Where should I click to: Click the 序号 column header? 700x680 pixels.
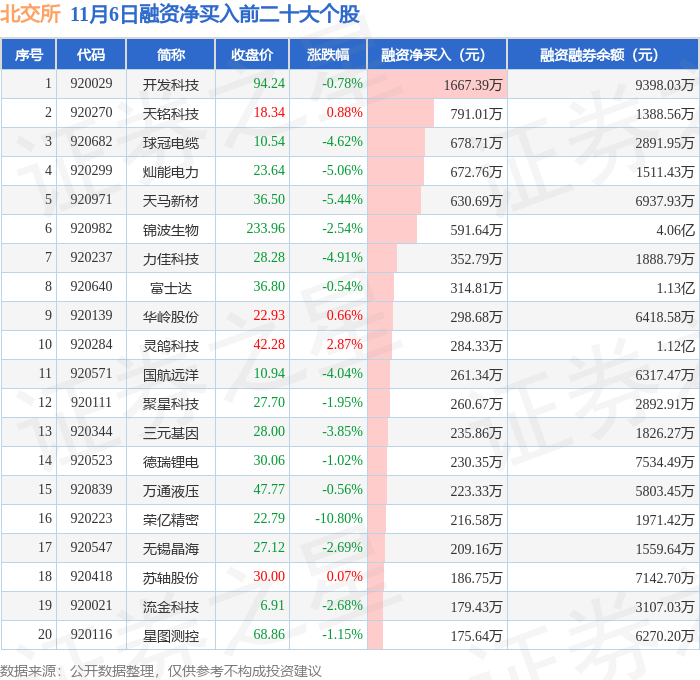pyautogui.click(x=29, y=55)
